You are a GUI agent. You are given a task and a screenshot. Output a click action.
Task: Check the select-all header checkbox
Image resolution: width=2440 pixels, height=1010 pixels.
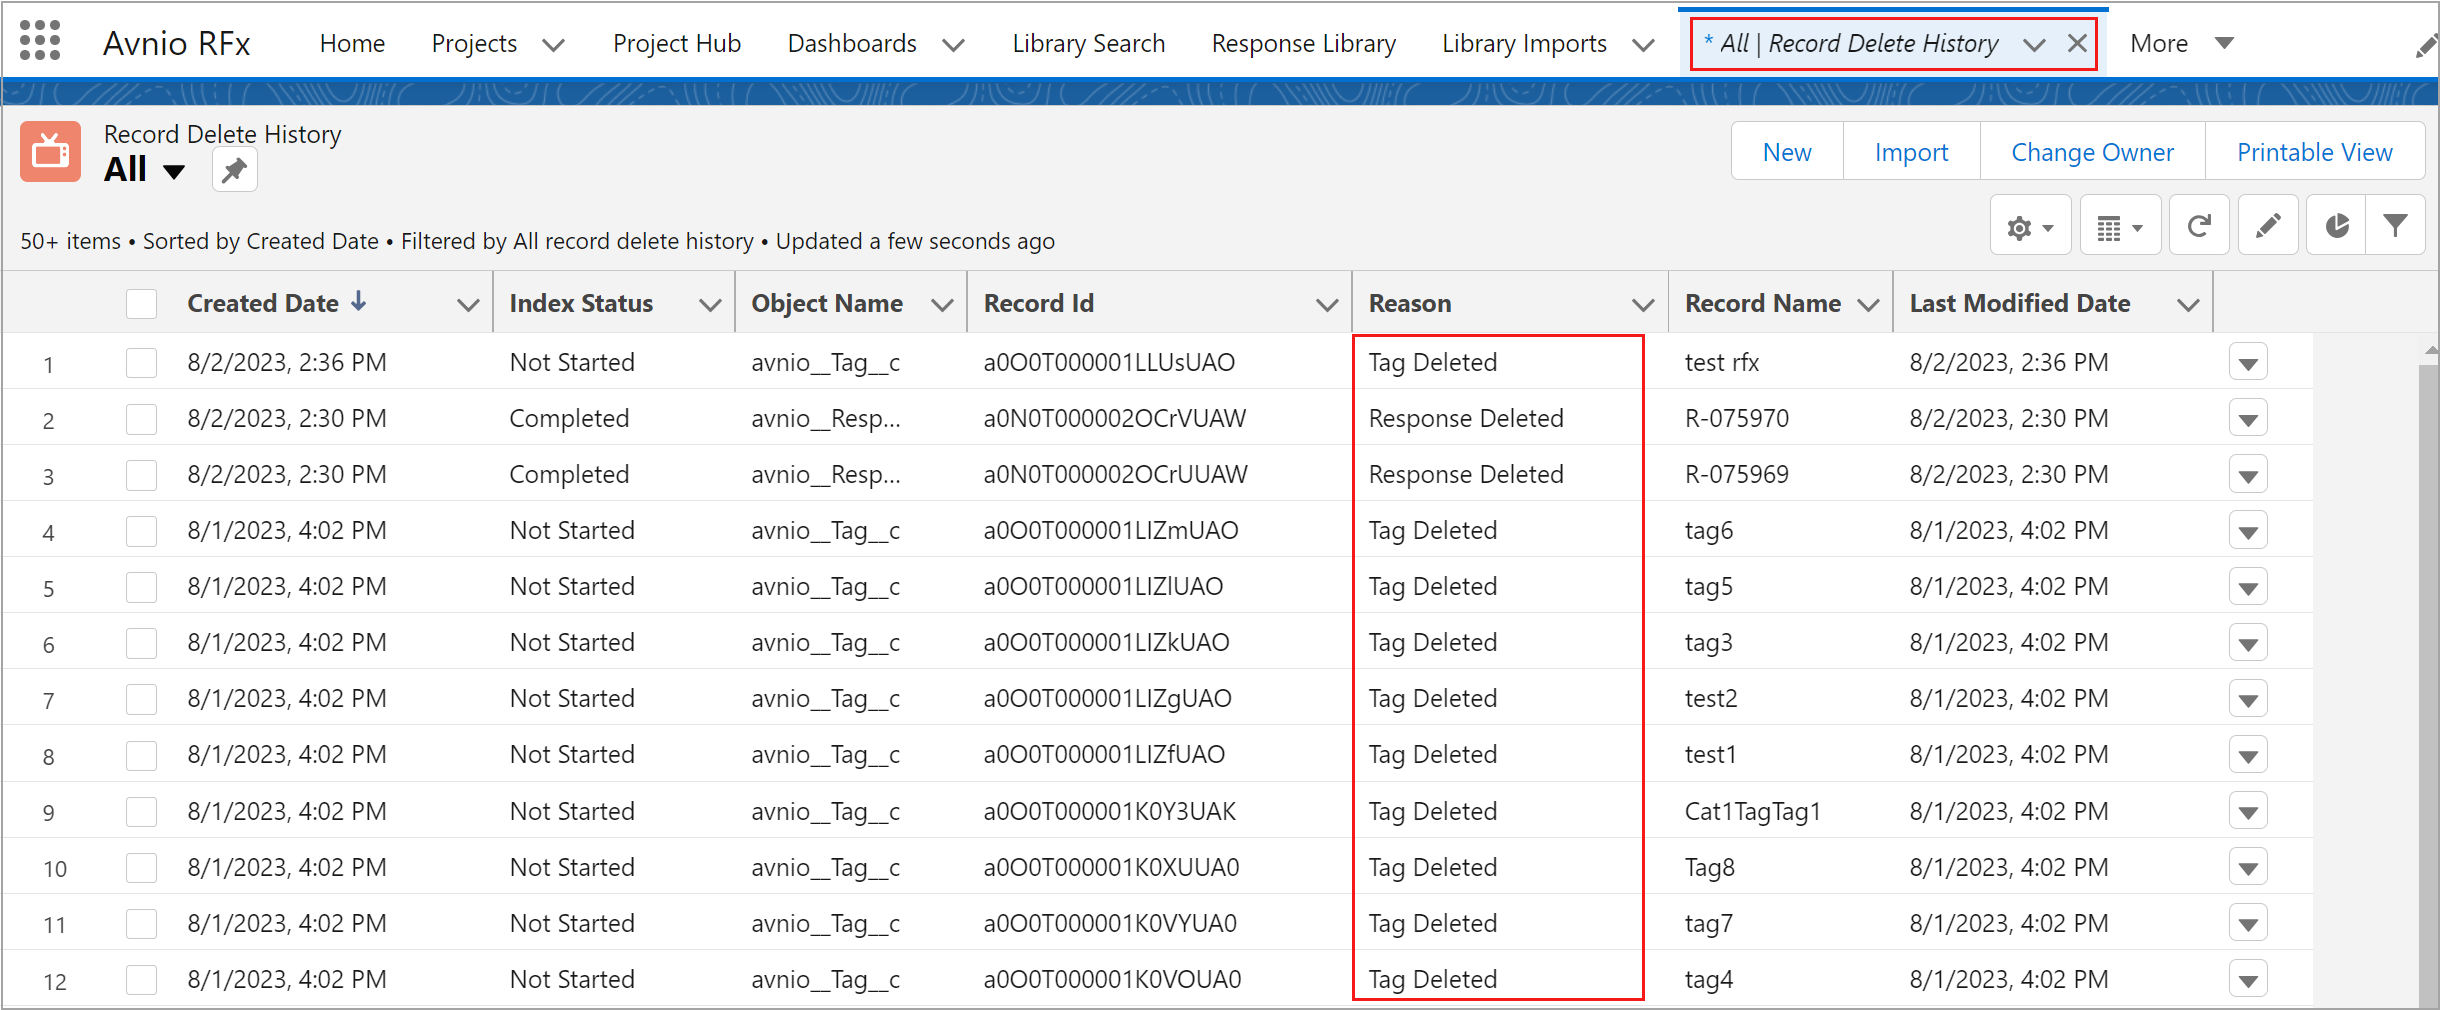142,303
